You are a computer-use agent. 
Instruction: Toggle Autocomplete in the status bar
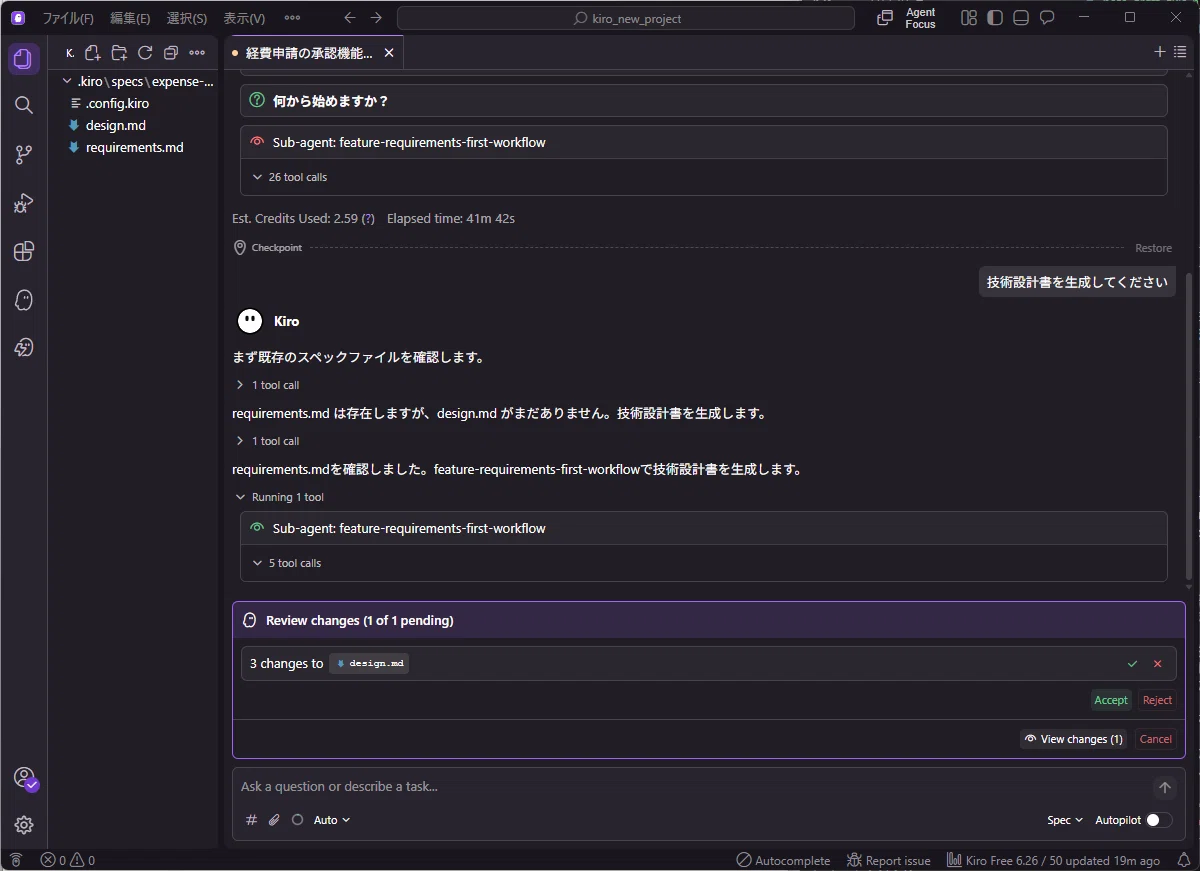click(x=783, y=860)
